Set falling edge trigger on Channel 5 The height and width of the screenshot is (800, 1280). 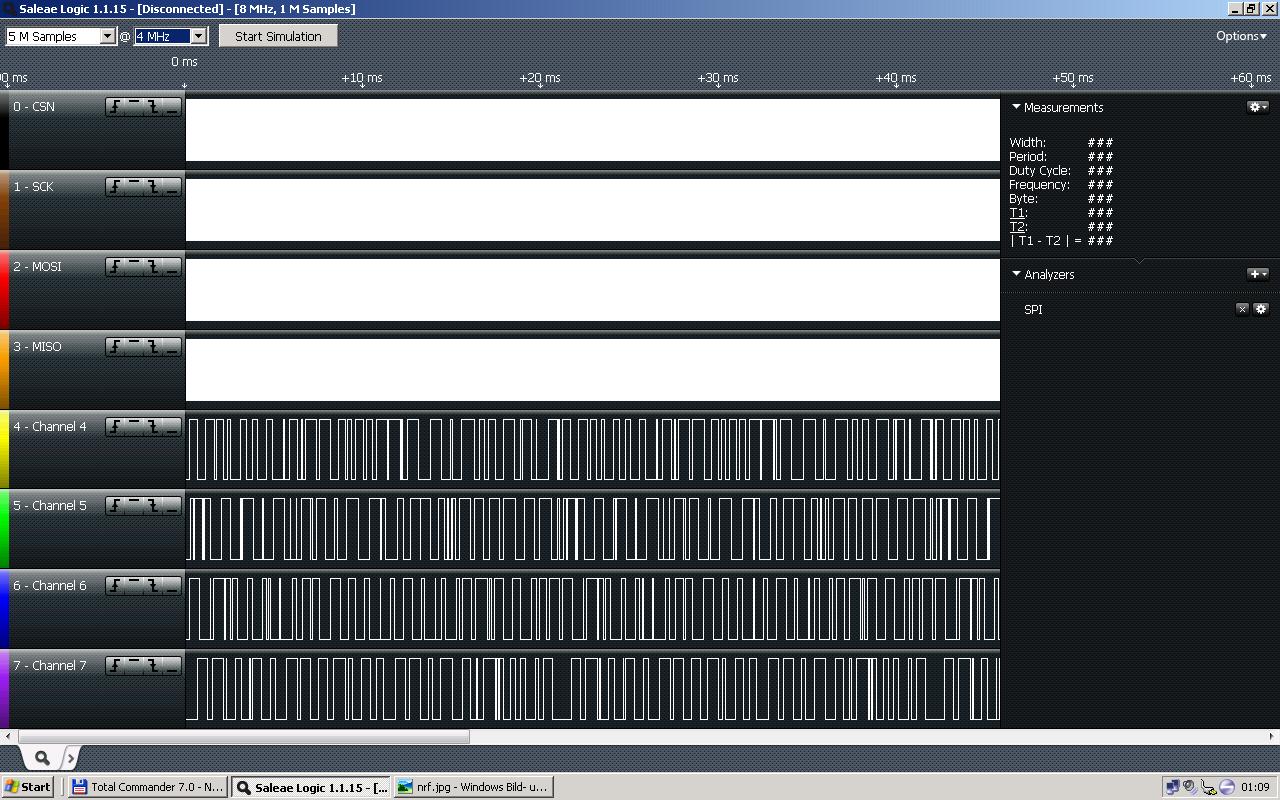pyautogui.click(x=153, y=506)
